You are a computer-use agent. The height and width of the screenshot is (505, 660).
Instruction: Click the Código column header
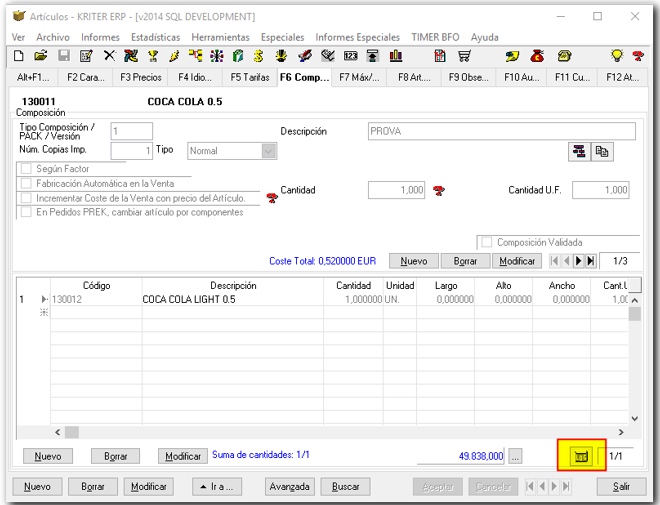click(96, 286)
